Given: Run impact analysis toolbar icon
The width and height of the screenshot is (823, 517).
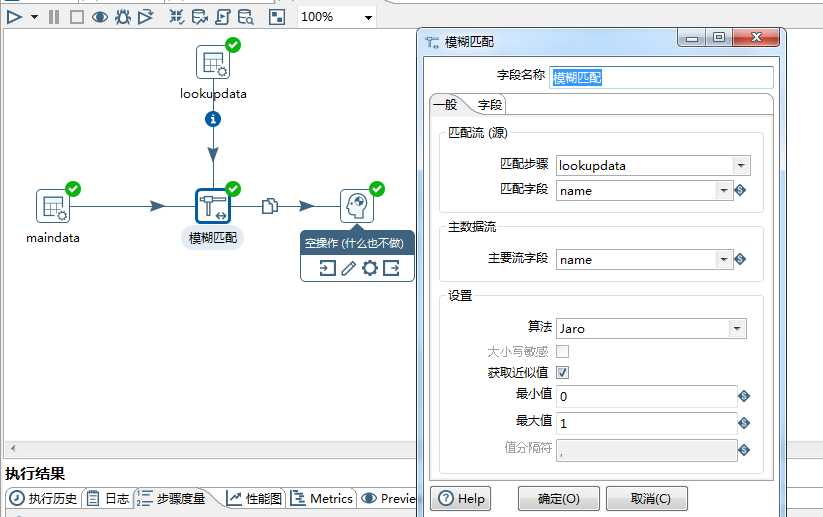Looking at the screenshot, I should 199,17.
